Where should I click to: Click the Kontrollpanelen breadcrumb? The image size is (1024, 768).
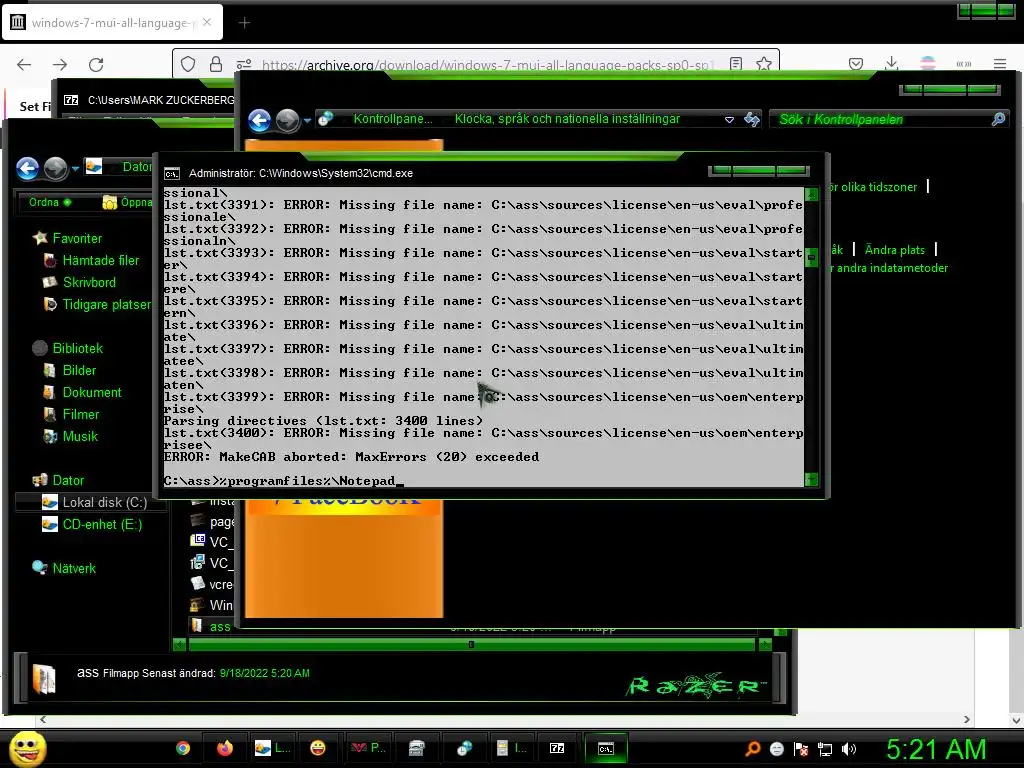(392, 119)
